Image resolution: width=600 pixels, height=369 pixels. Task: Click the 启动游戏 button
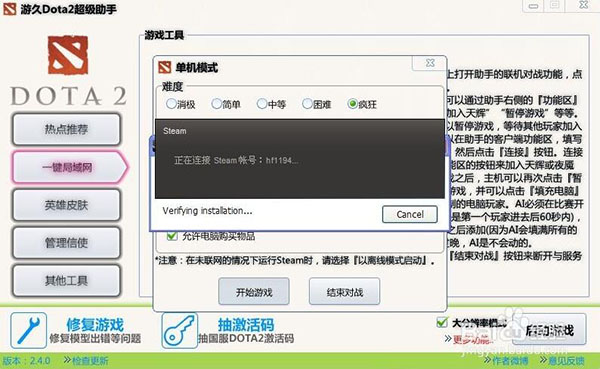(550, 330)
